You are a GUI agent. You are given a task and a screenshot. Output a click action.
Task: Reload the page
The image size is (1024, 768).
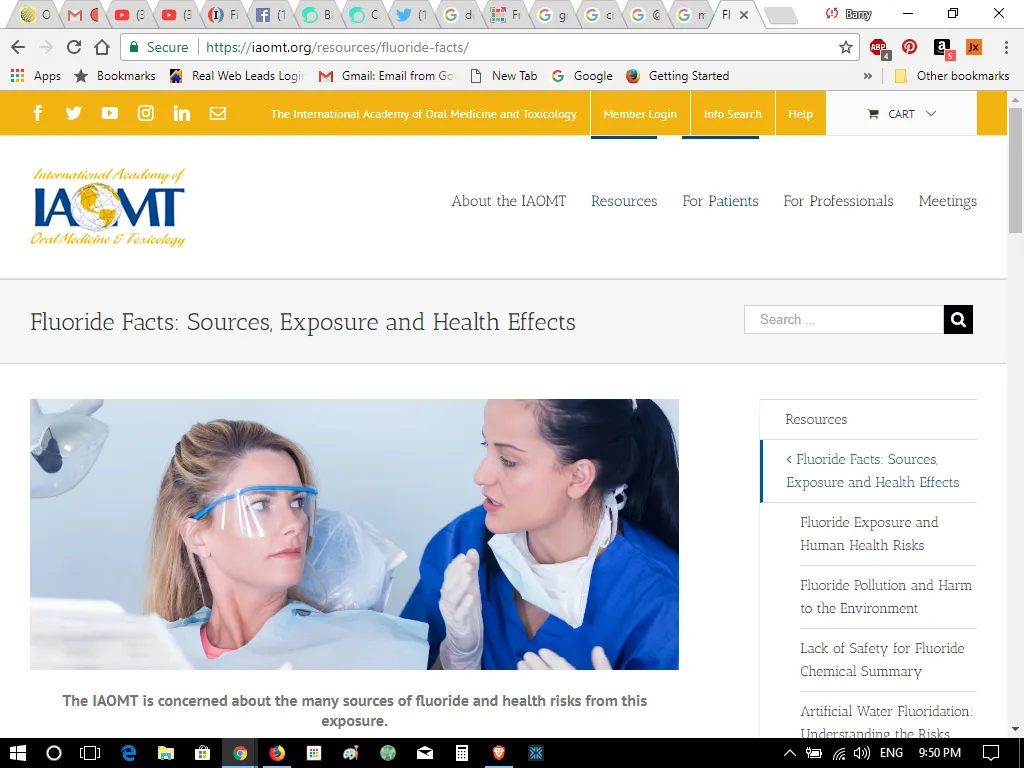74,47
